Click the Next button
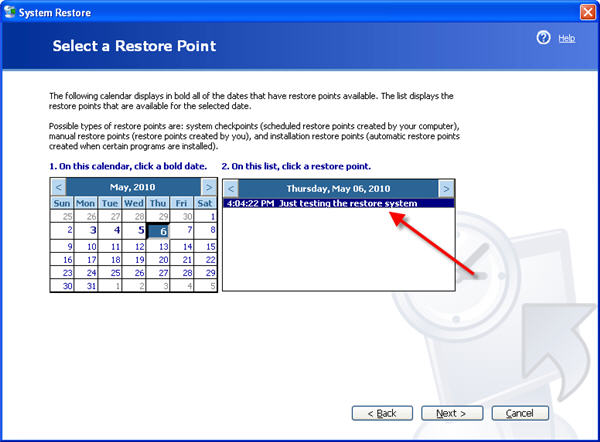 451,413
